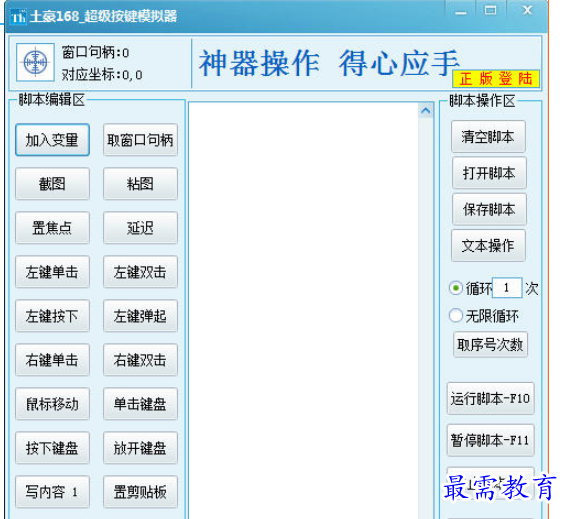Image resolution: width=565 pixels, height=519 pixels.
Task: Open the 文本操作 function
Action: coord(488,245)
